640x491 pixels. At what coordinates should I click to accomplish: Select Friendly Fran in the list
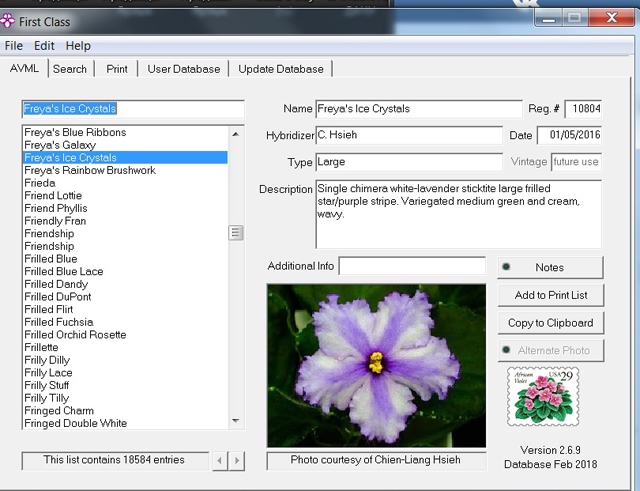coord(125,221)
